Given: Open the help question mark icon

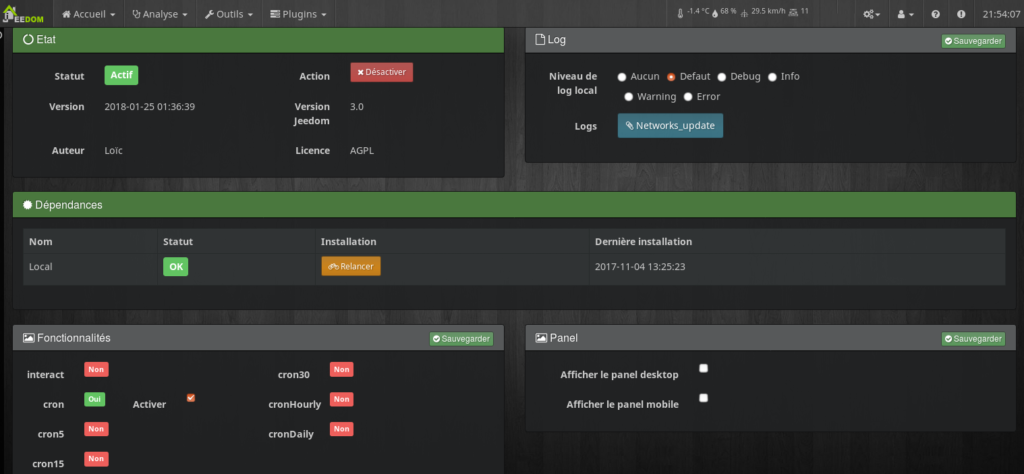Looking at the screenshot, I should tap(935, 15).
